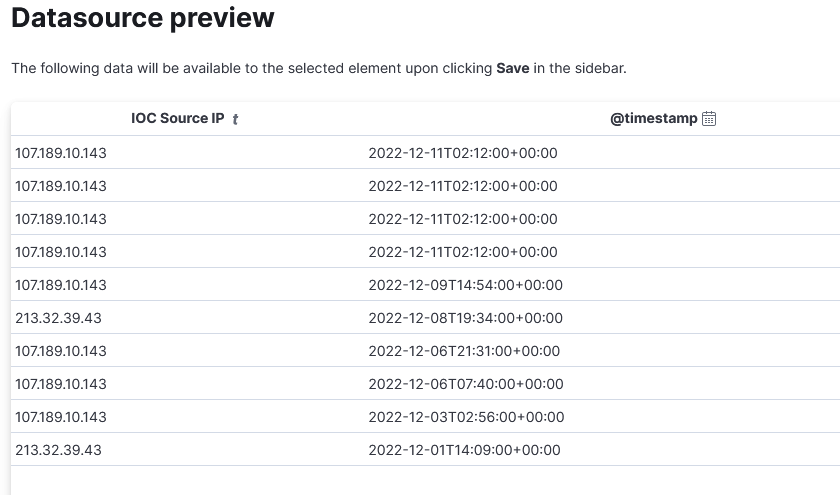This screenshot has width=840, height=495.
Task: Click the Datasource preview heading
Action: pyautogui.click(x=142, y=17)
